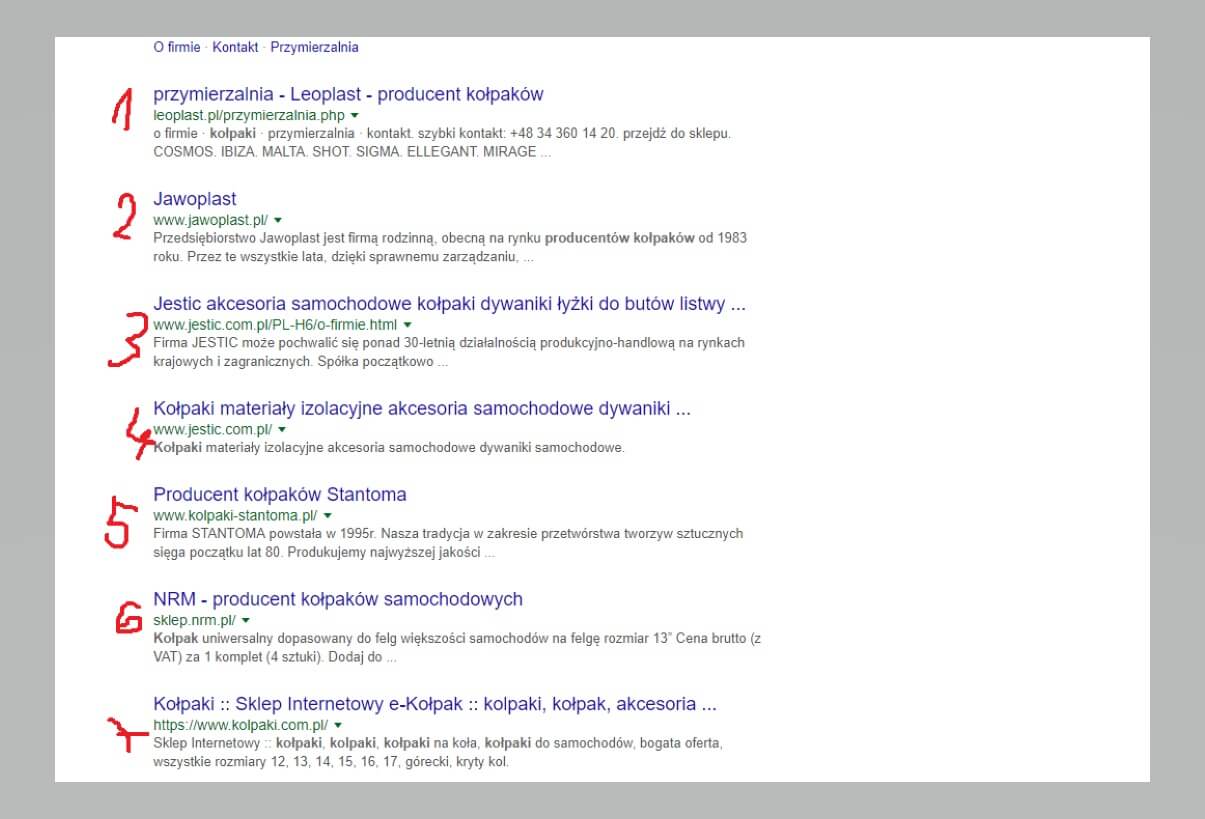
Task: Click arrow next to www.kolpaki-stantoma.pl/
Action: 328,516
